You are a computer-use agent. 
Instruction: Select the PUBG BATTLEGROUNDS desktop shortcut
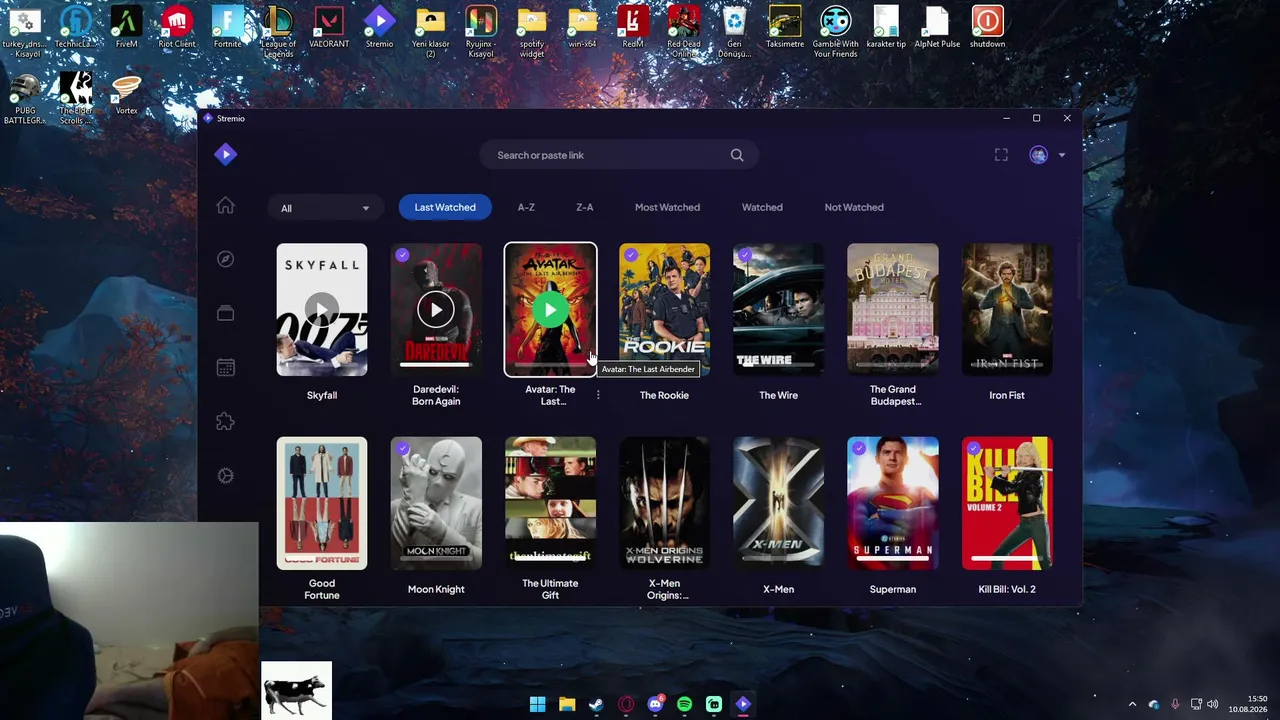(24, 98)
